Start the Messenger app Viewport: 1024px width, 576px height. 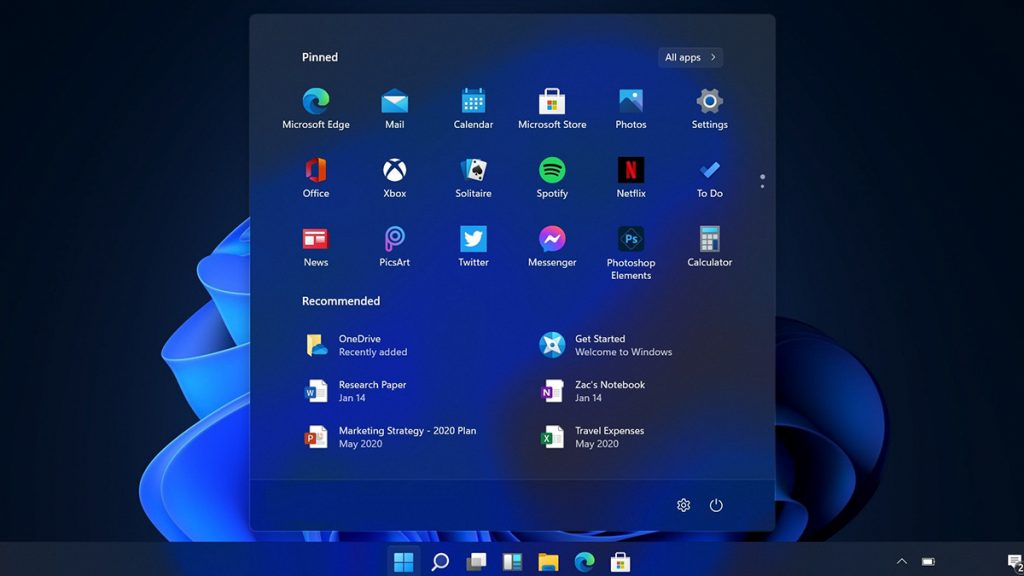[551, 239]
